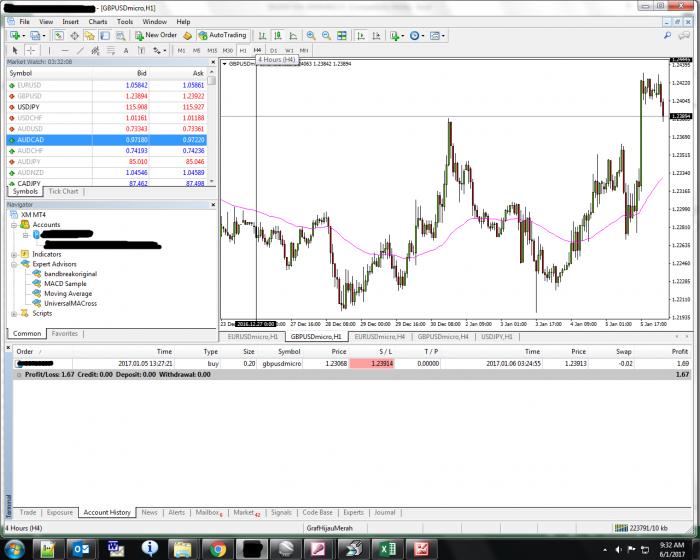The width and height of the screenshot is (700, 560).
Task: Select the Cursor arrow tool
Action: (x=15, y=50)
